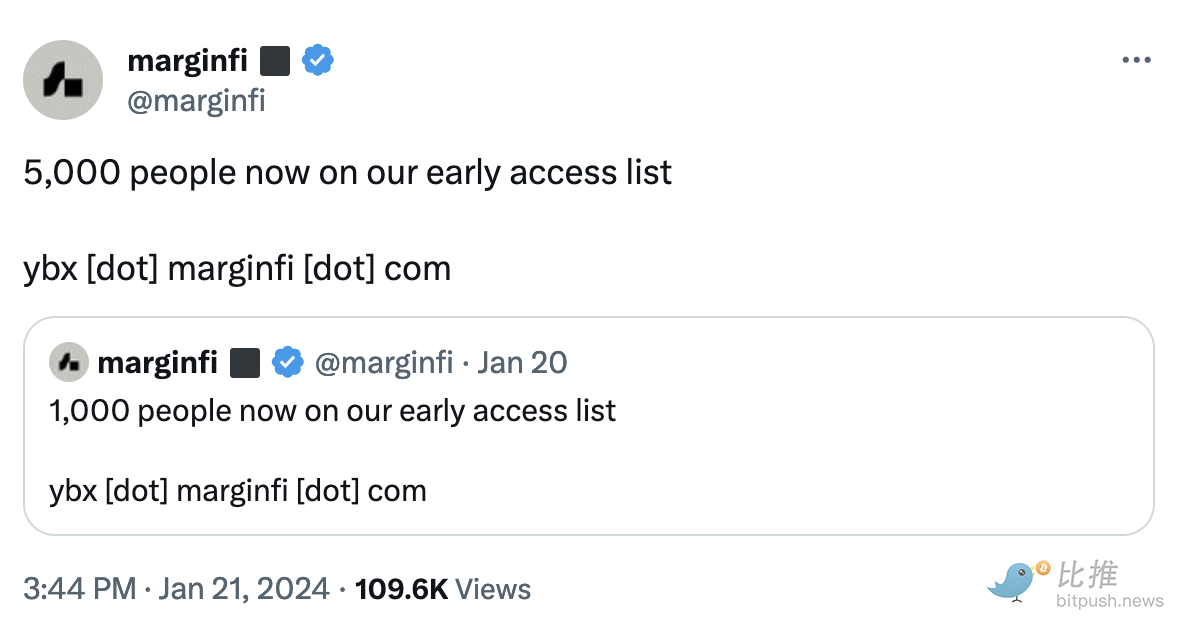
Task: Click the black square badge beside the top marginfi name
Action: click(275, 61)
